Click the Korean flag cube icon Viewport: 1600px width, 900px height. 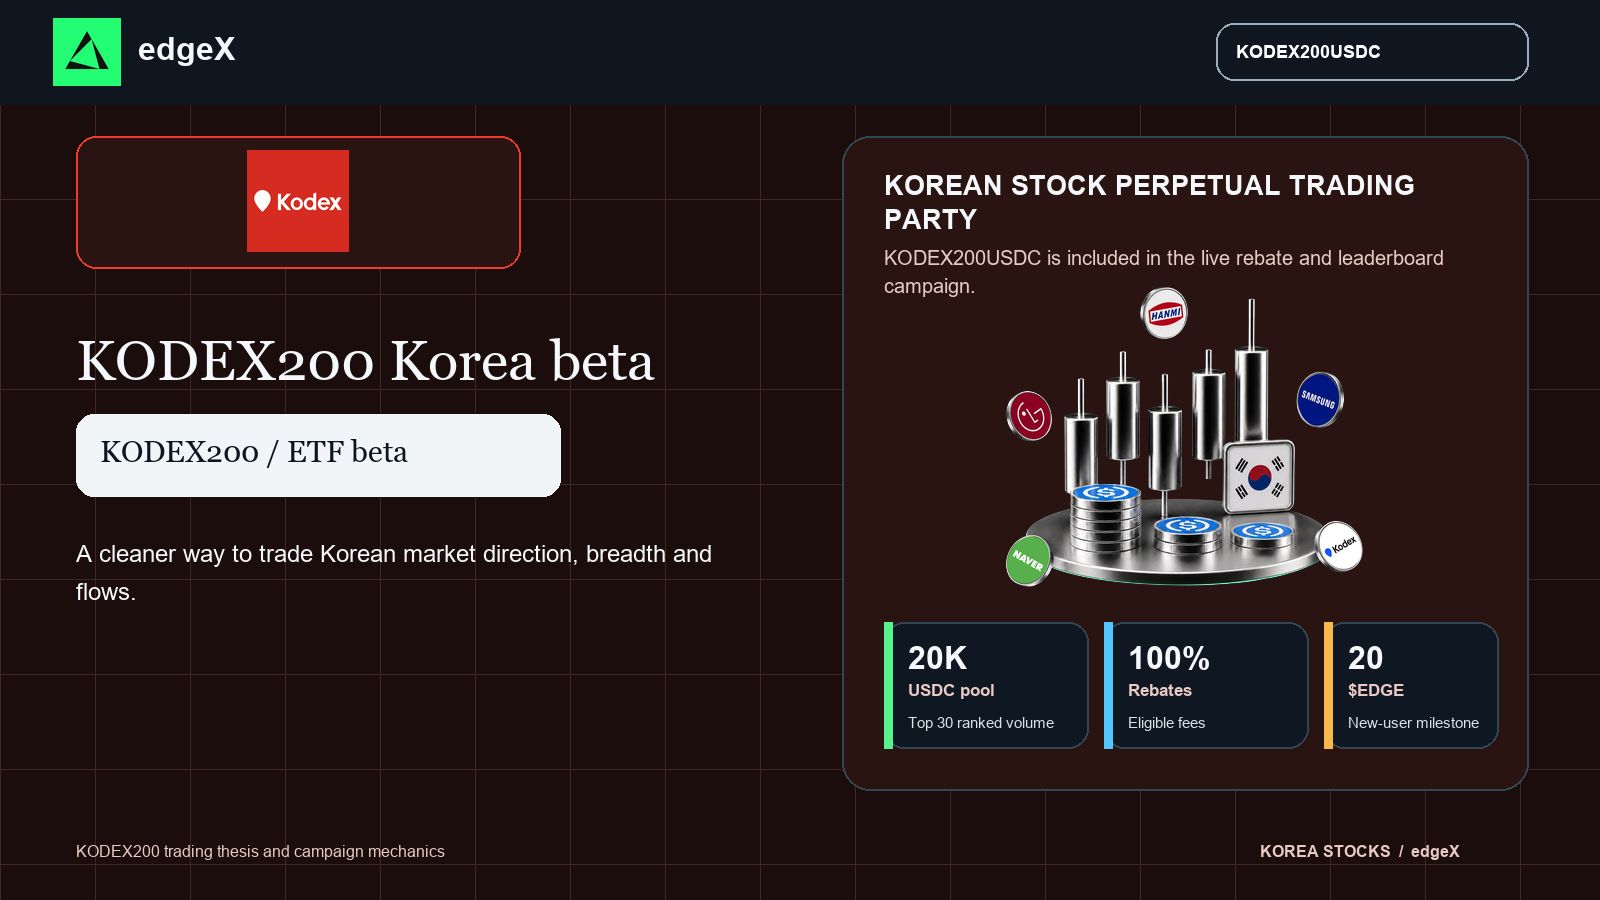[x=1260, y=476]
